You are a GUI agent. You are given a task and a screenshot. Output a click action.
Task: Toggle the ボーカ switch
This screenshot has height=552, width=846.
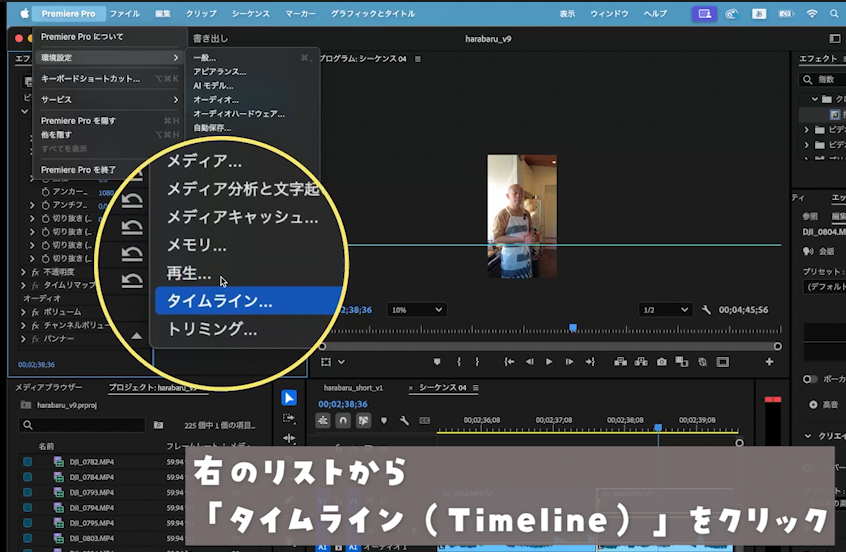point(810,379)
